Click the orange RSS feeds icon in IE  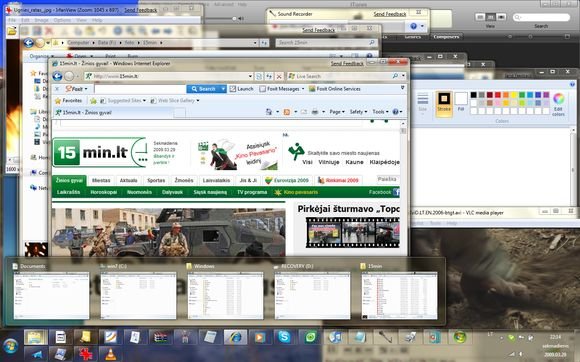click(287, 112)
